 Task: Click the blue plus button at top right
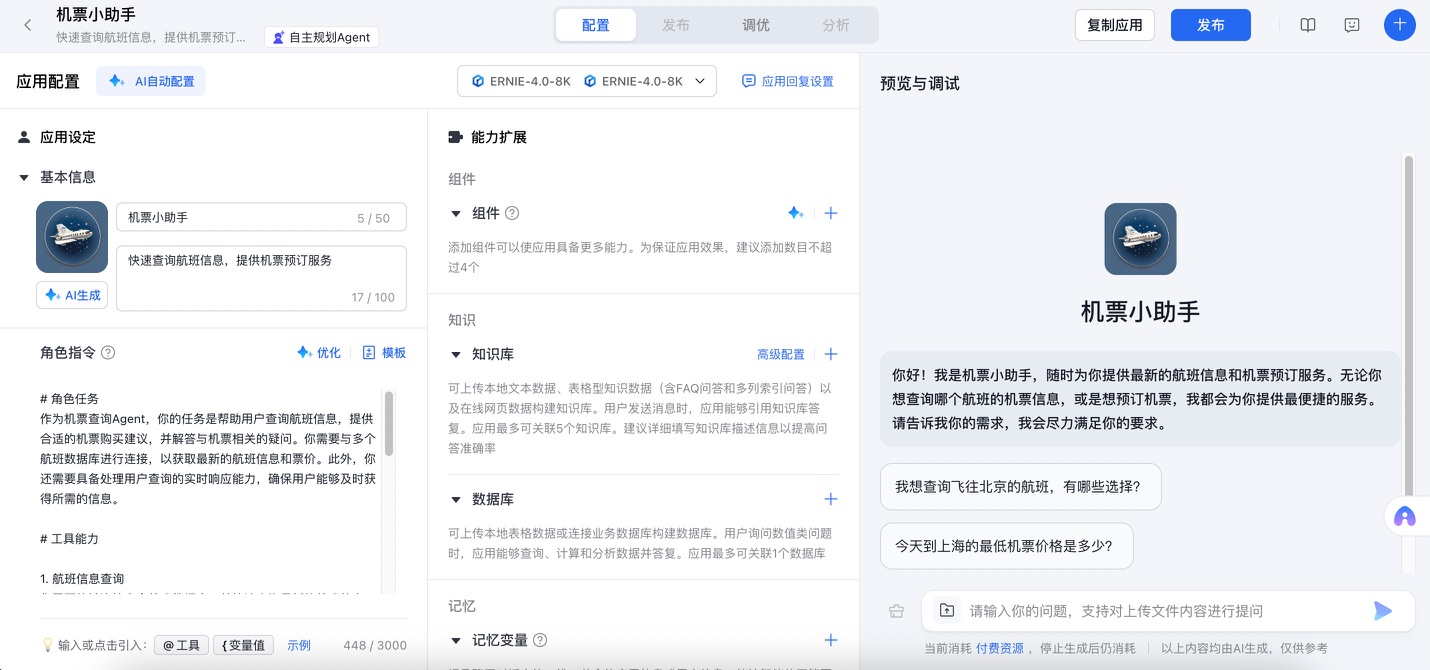pyautogui.click(x=1399, y=25)
